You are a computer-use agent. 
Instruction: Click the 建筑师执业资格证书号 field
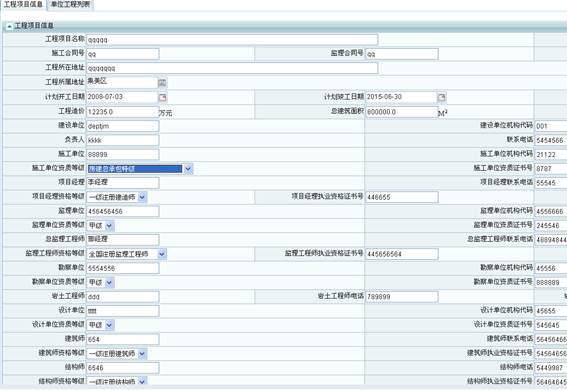coord(551,353)
